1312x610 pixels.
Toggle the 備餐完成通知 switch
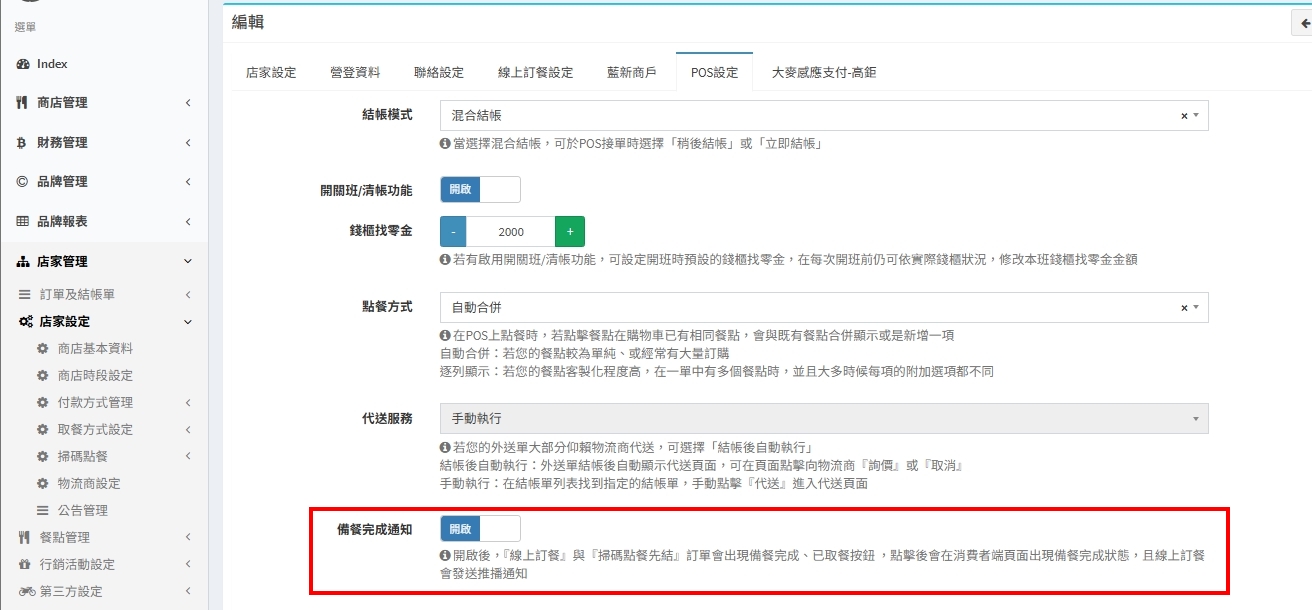pyautogui.click(x=480, y=528)
